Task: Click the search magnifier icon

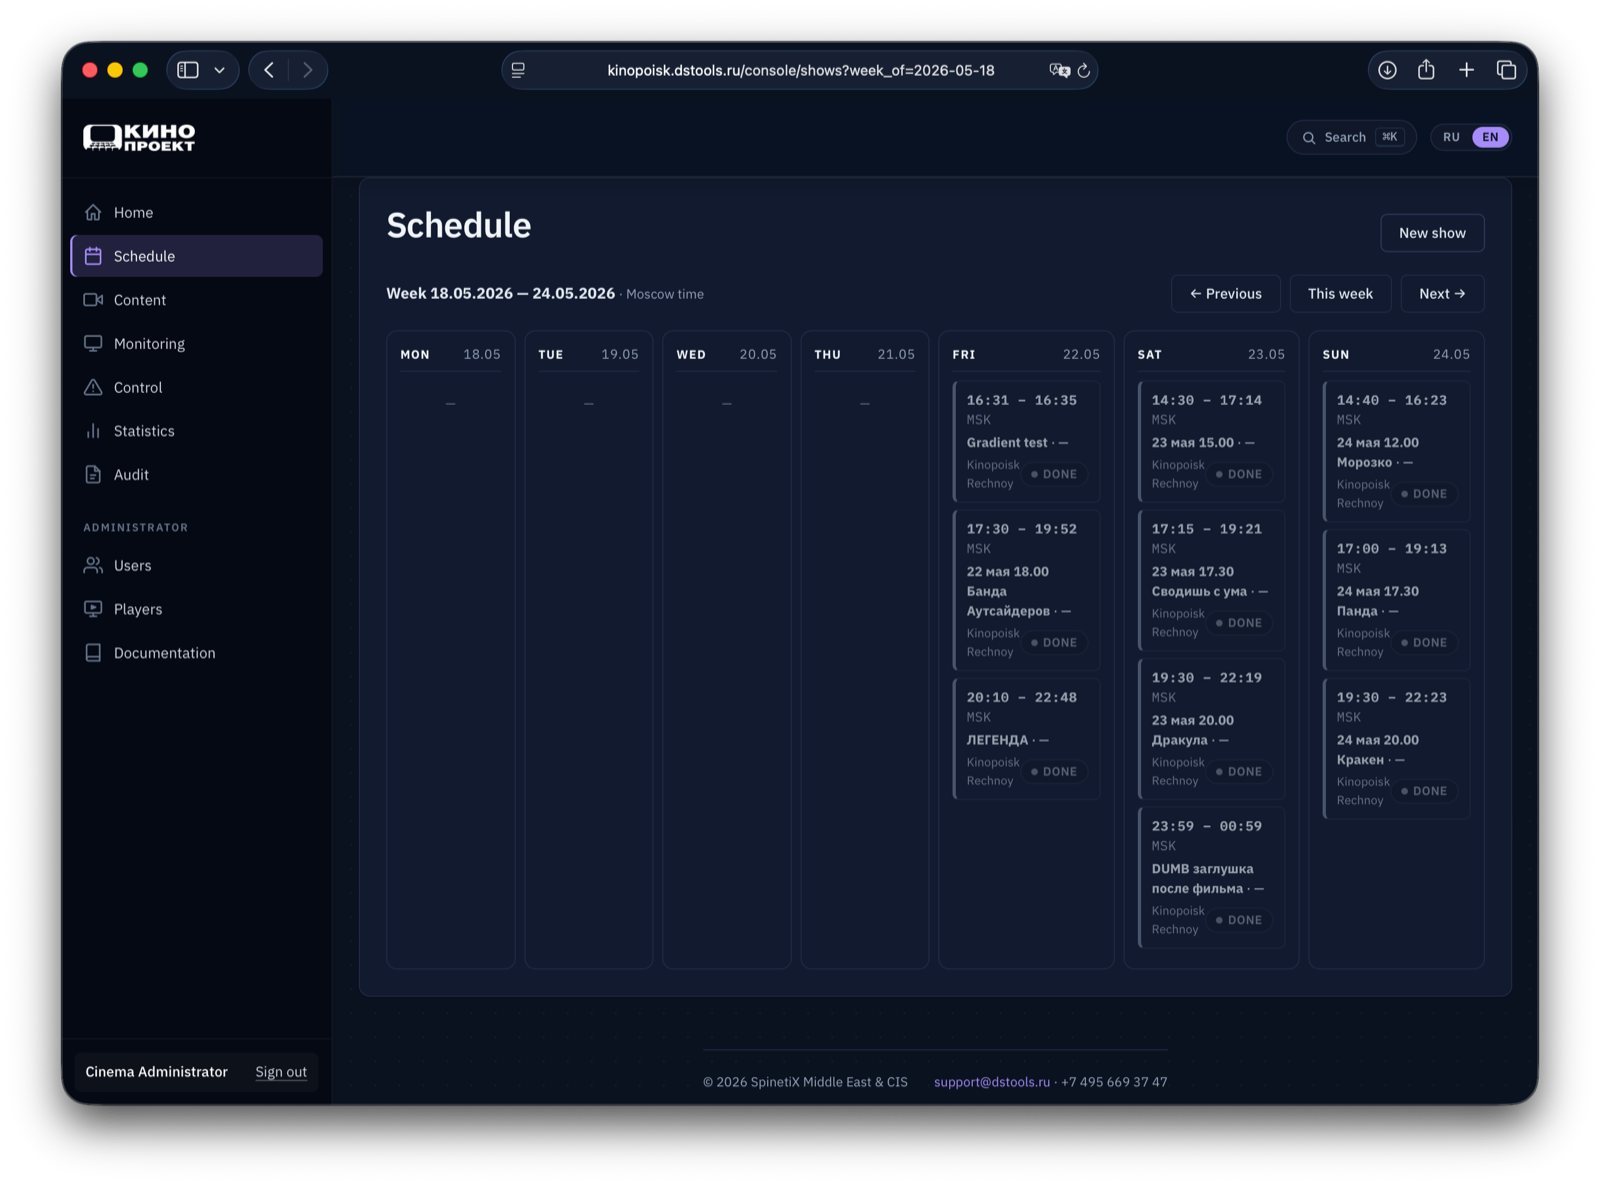Action: pyautogui.click(x=1309, y=138)
